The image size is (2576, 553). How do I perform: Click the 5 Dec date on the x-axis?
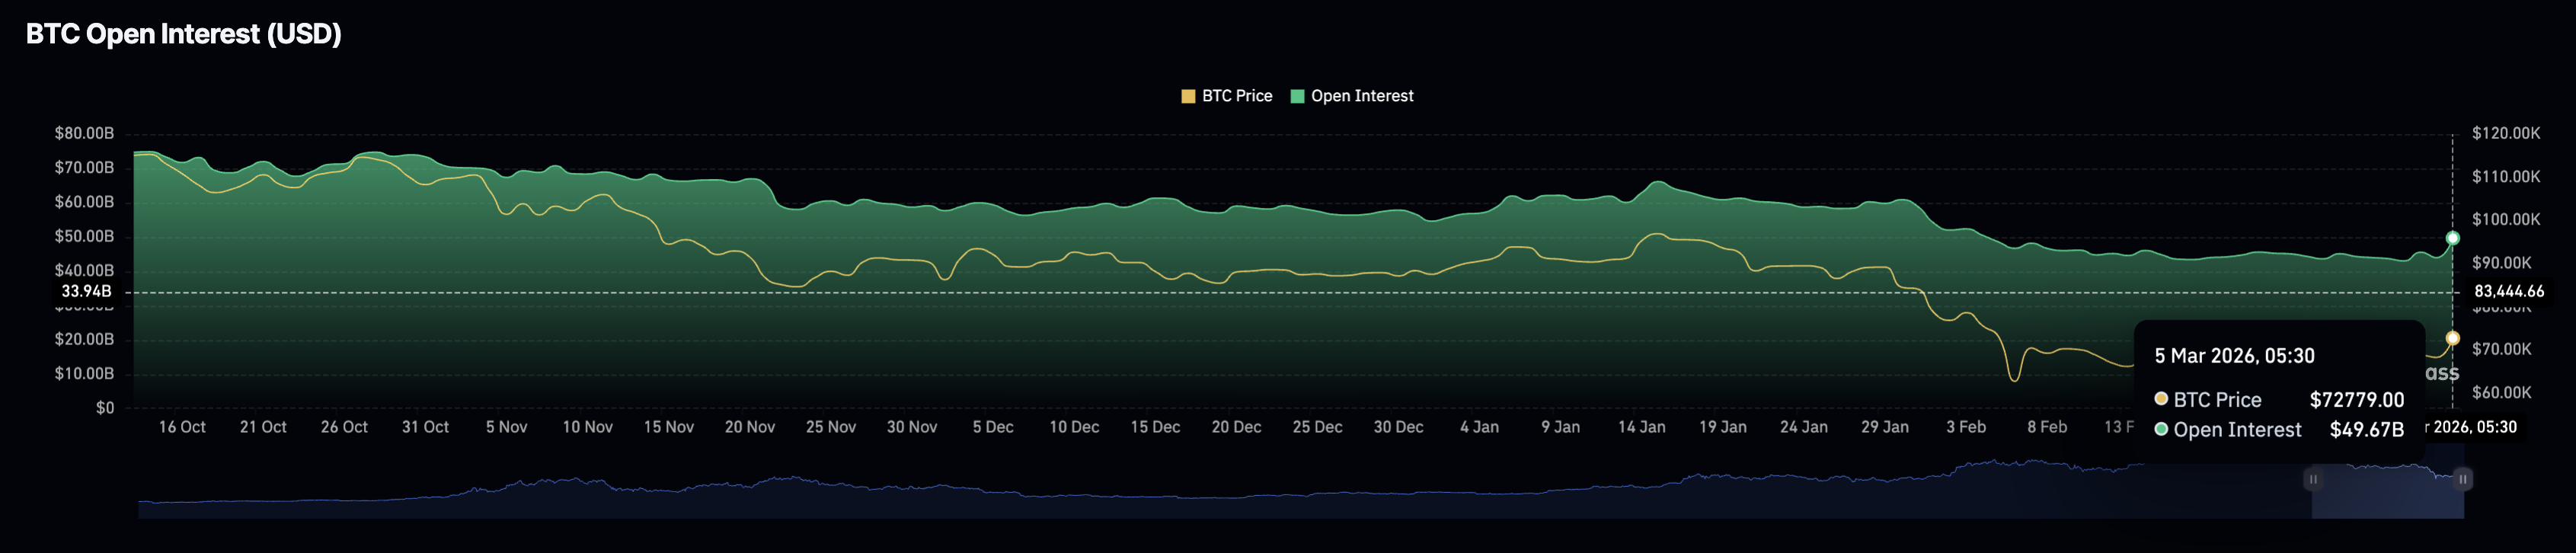(x=992, y=427)
